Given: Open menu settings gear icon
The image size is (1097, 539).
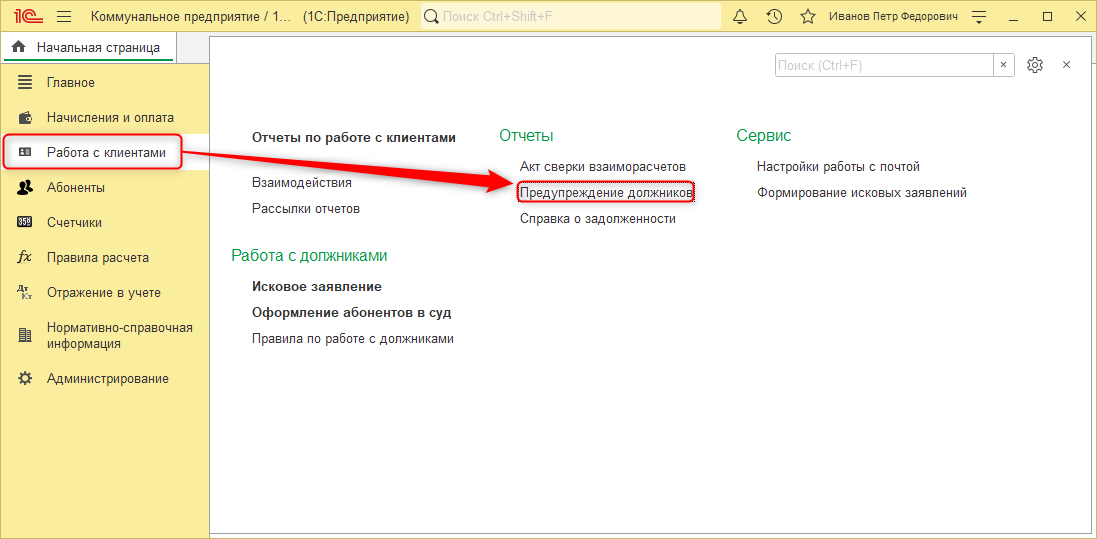Looking at the screenshot, I should pyautogui.click(x=1035, y=65).
